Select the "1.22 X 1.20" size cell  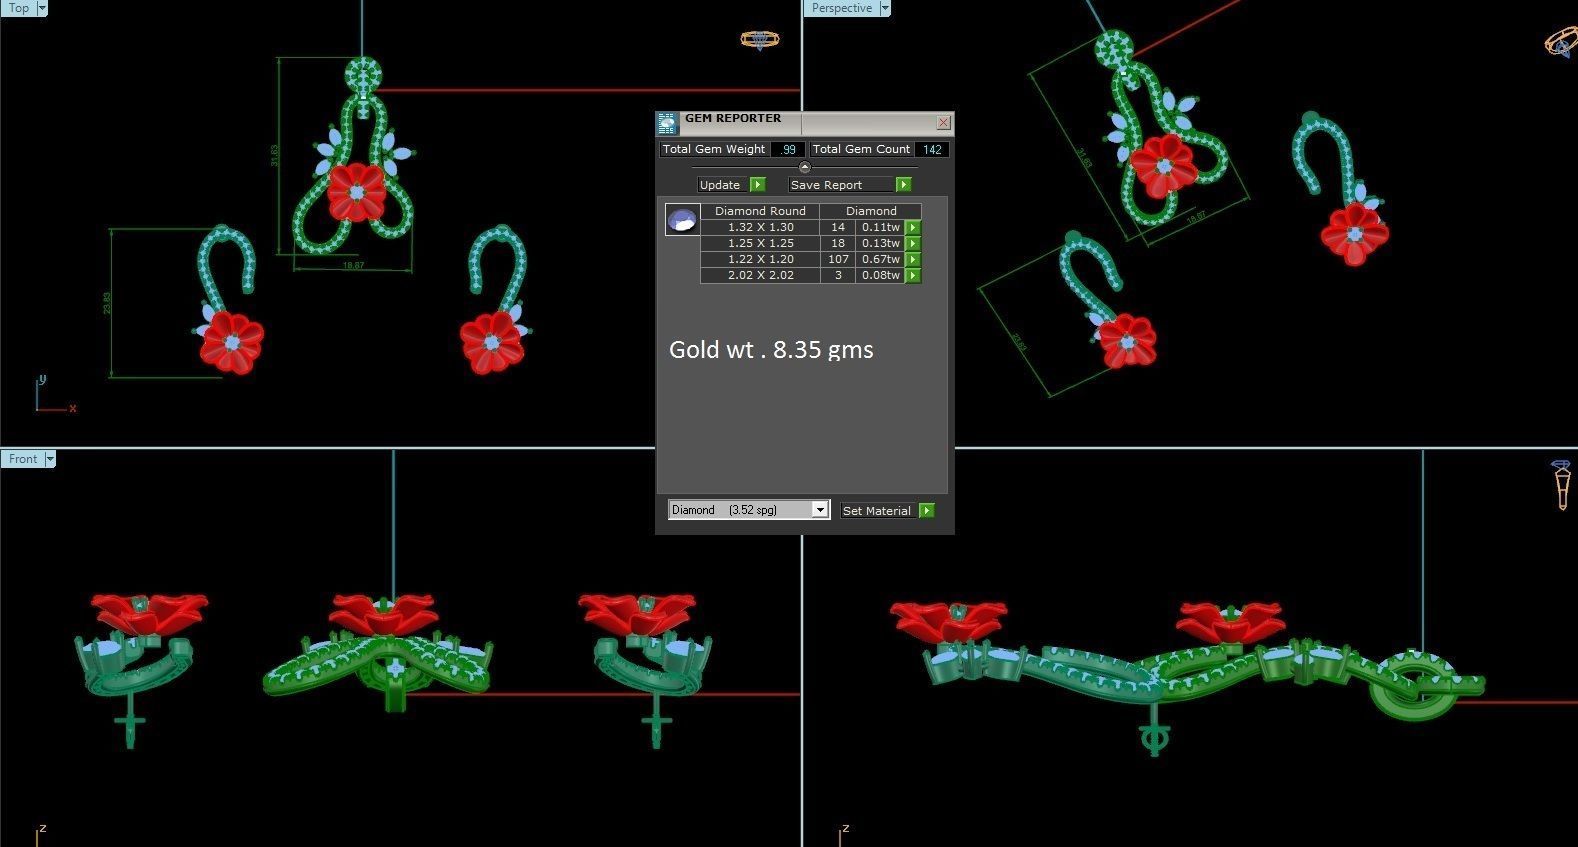coord(760,260)
